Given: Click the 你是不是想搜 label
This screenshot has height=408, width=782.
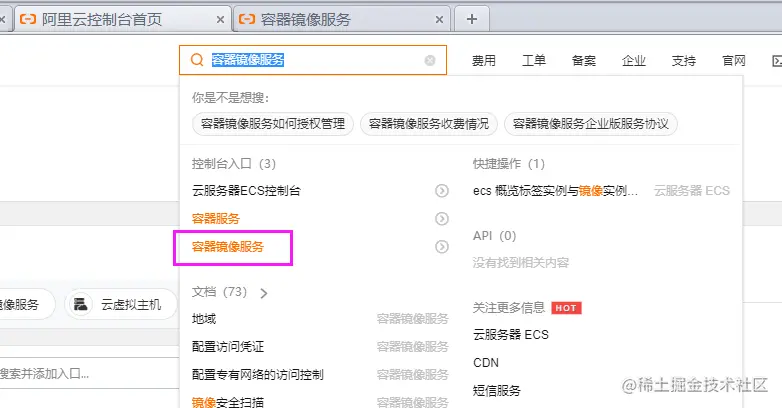Looking at the screenshot, I should click(x=230, y=98).
